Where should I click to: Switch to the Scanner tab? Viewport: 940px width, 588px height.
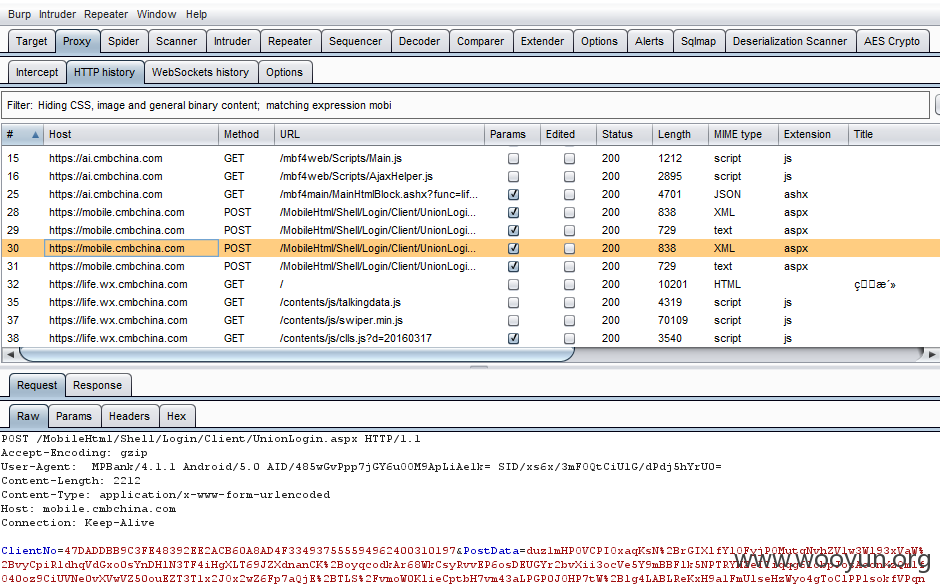tap(176, 41)
